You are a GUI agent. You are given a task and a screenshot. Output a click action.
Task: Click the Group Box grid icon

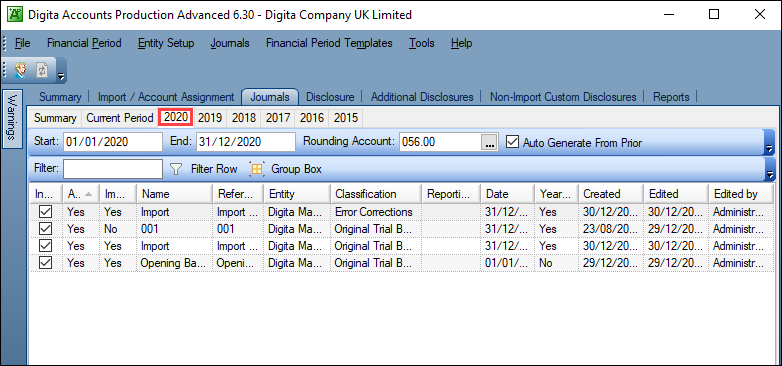tap(256, 169)
